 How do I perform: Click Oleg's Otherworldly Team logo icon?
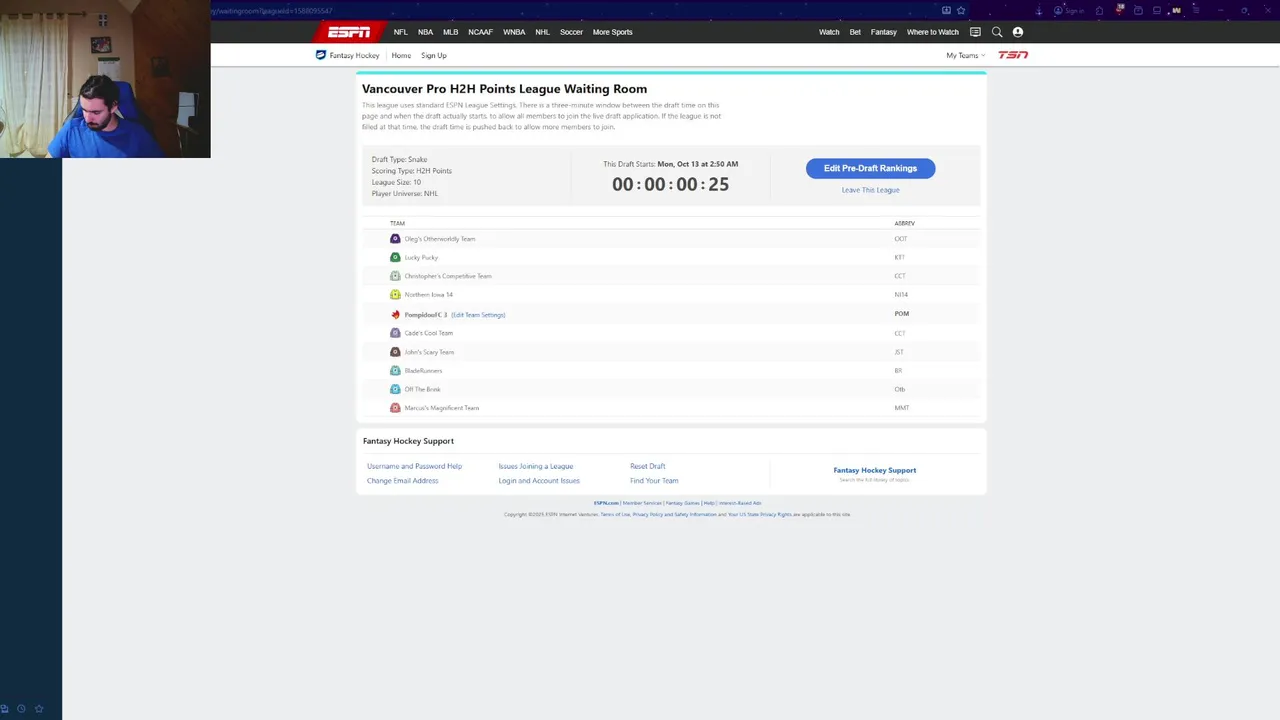395,239
